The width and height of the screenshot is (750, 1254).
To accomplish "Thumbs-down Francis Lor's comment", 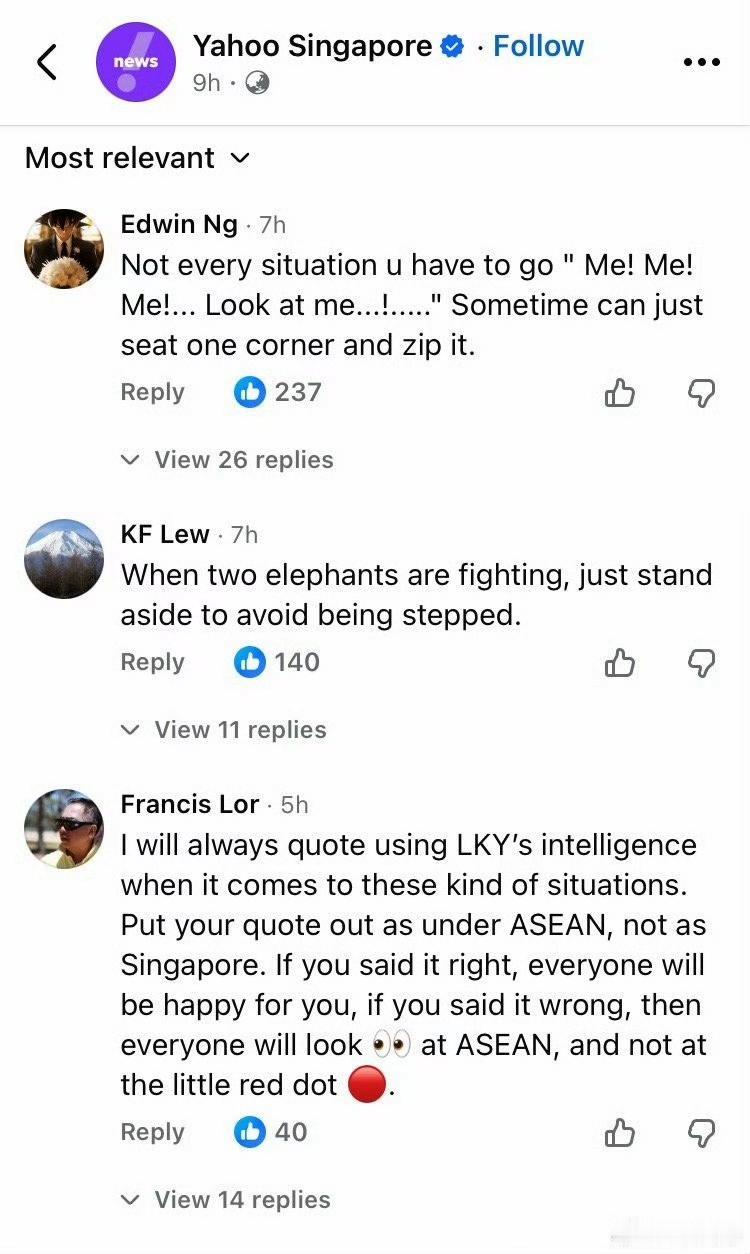I will pos(702,1133).
